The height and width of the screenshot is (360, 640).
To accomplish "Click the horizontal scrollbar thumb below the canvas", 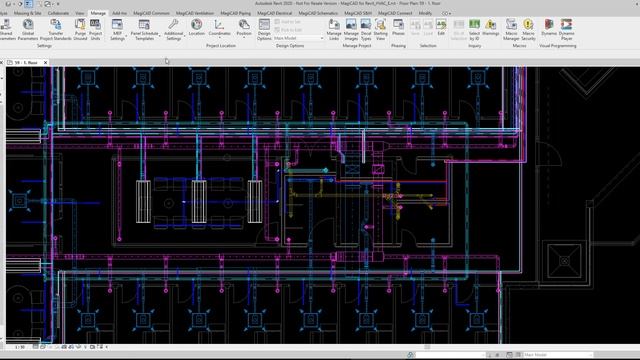I will [427, 347].
